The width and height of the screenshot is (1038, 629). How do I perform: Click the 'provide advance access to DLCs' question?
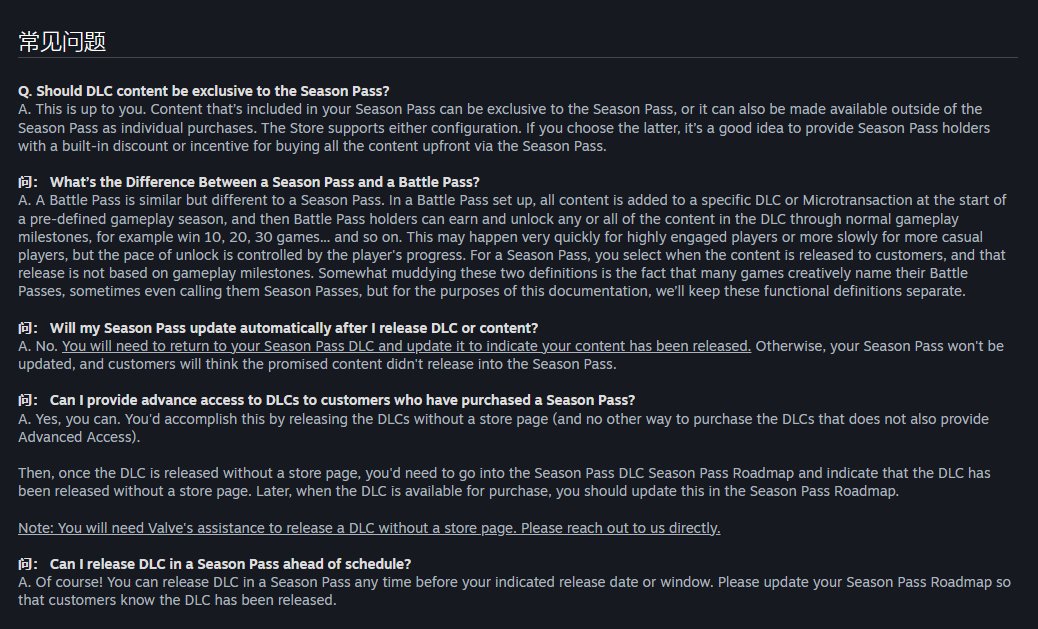(342, 401)
